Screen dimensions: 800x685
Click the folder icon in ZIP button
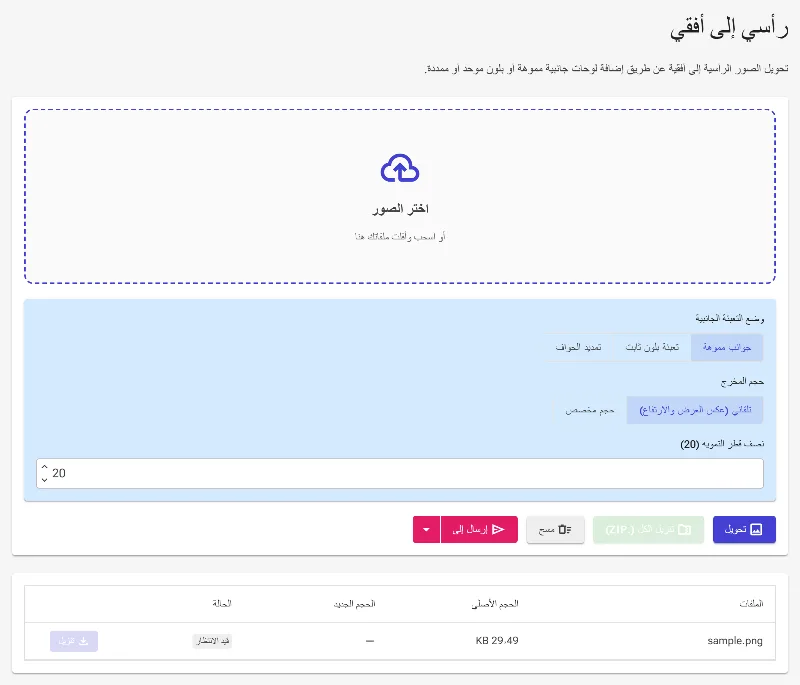684,529
